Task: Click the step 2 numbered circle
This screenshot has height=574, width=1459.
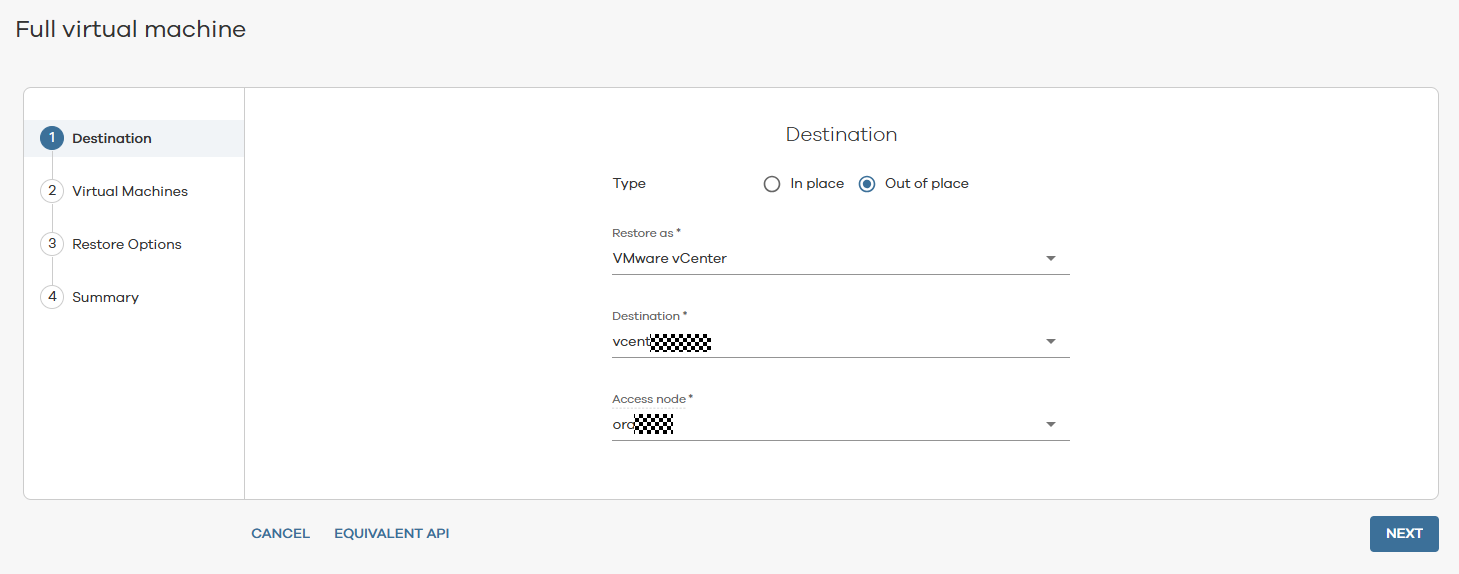Action: (x=52, y=191)
